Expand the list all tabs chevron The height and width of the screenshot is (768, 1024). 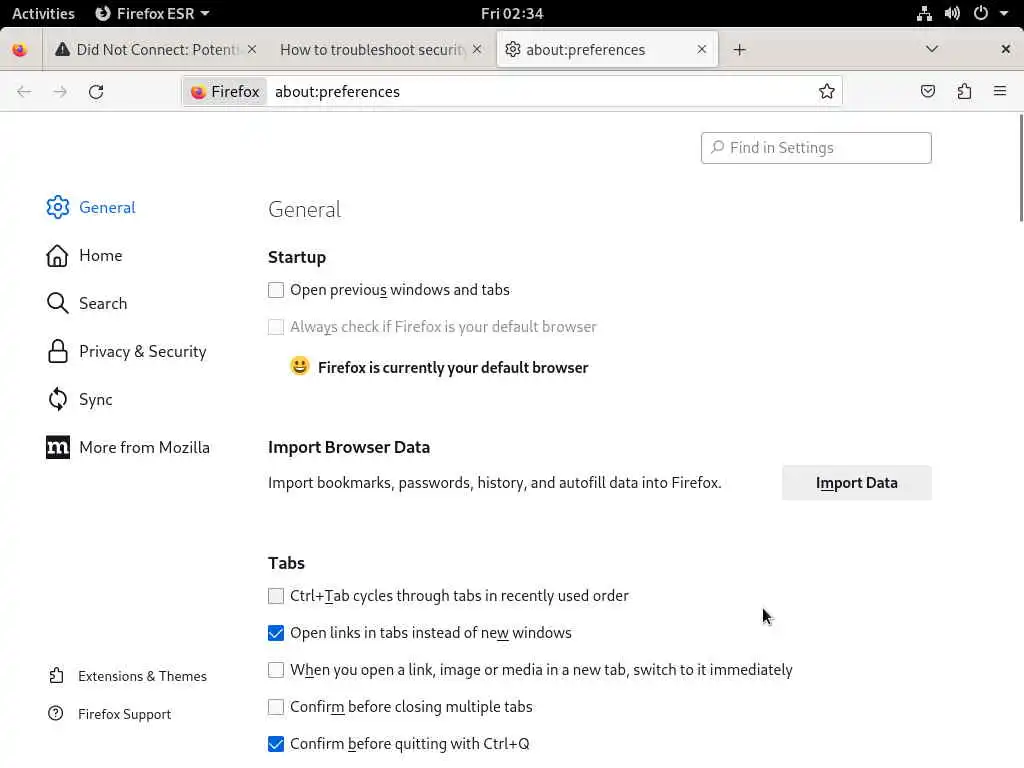932,50
